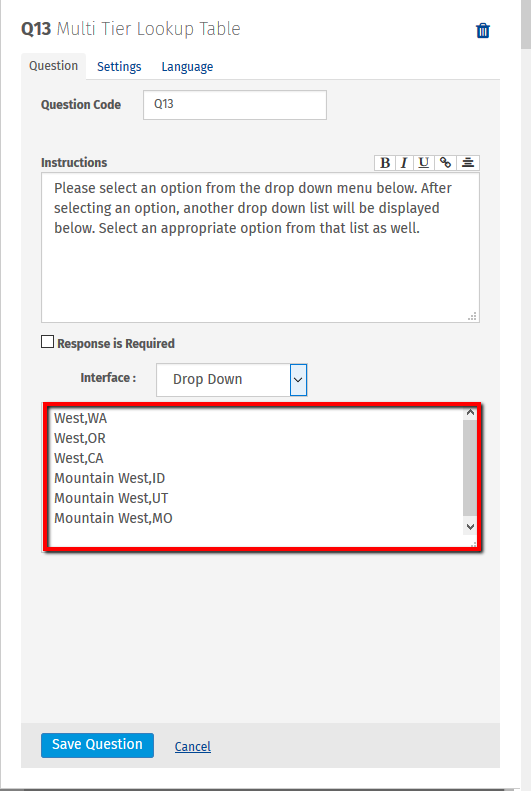This screenshot has width=531, height=791.
Task: Click inside the Question Code field
Action: click(235, 105)
